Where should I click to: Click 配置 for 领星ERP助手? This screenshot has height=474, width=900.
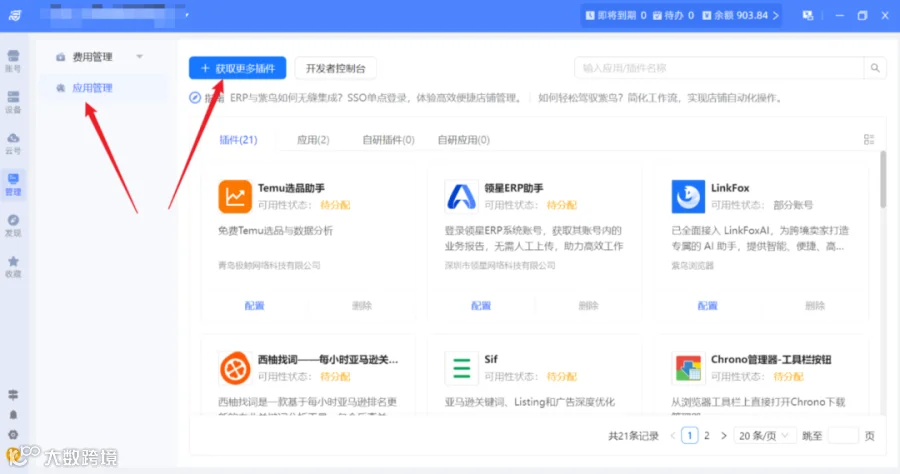point(481,305)
